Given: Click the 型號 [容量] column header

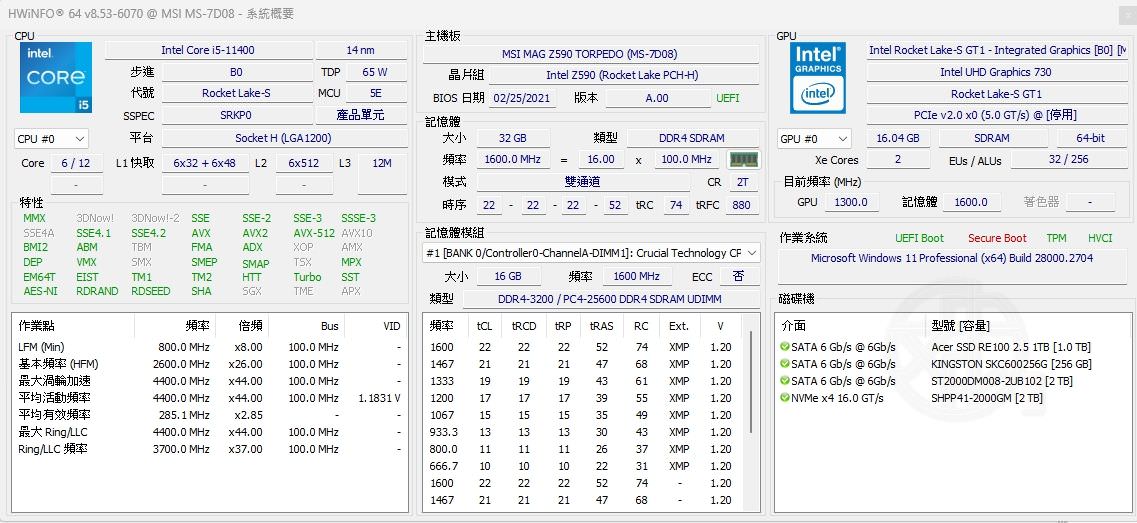Looking at the screenshot, I should tap(1028, 326).
